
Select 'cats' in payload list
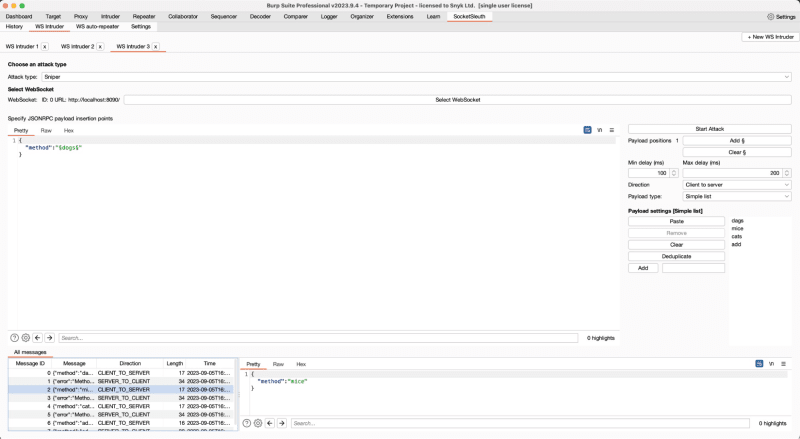tap(737, 236)
